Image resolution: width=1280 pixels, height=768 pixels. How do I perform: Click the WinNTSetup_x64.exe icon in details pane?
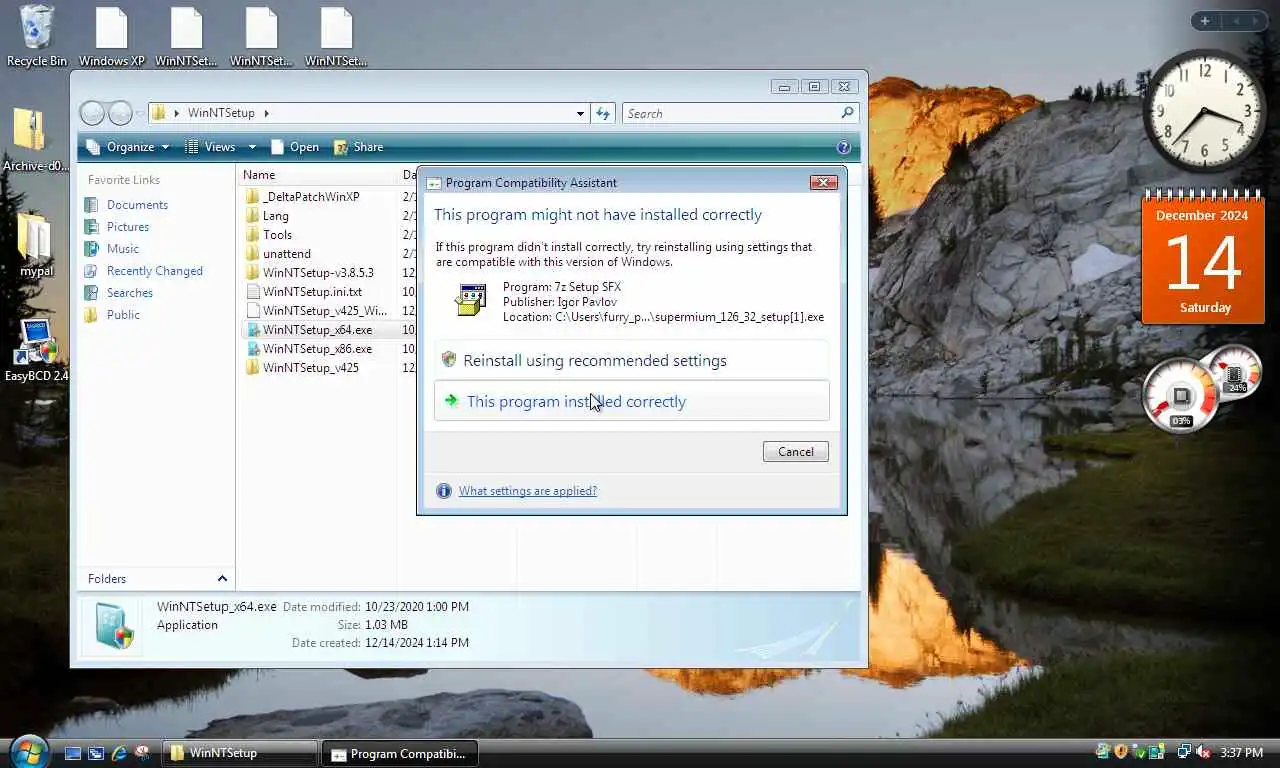pyautogui.click(x=113, y=627)
